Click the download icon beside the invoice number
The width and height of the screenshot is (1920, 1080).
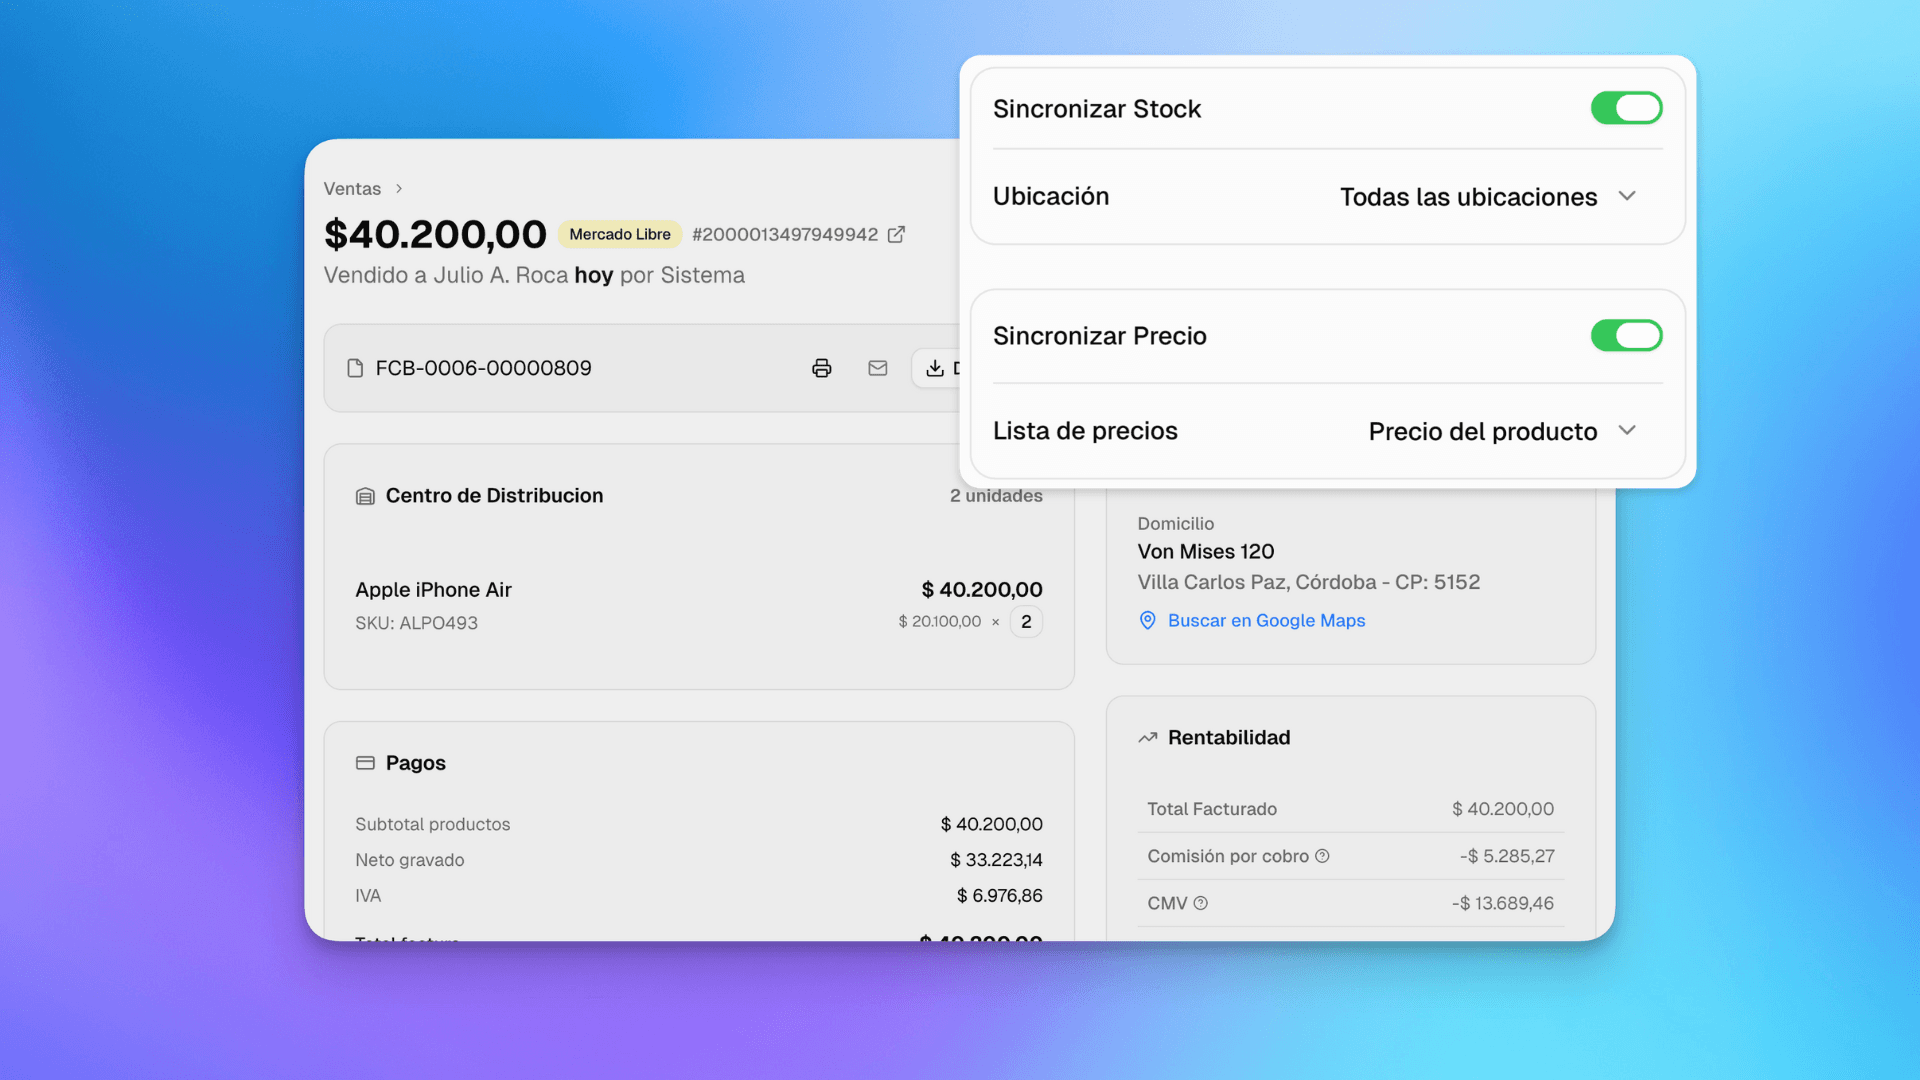tap(934, 368)
